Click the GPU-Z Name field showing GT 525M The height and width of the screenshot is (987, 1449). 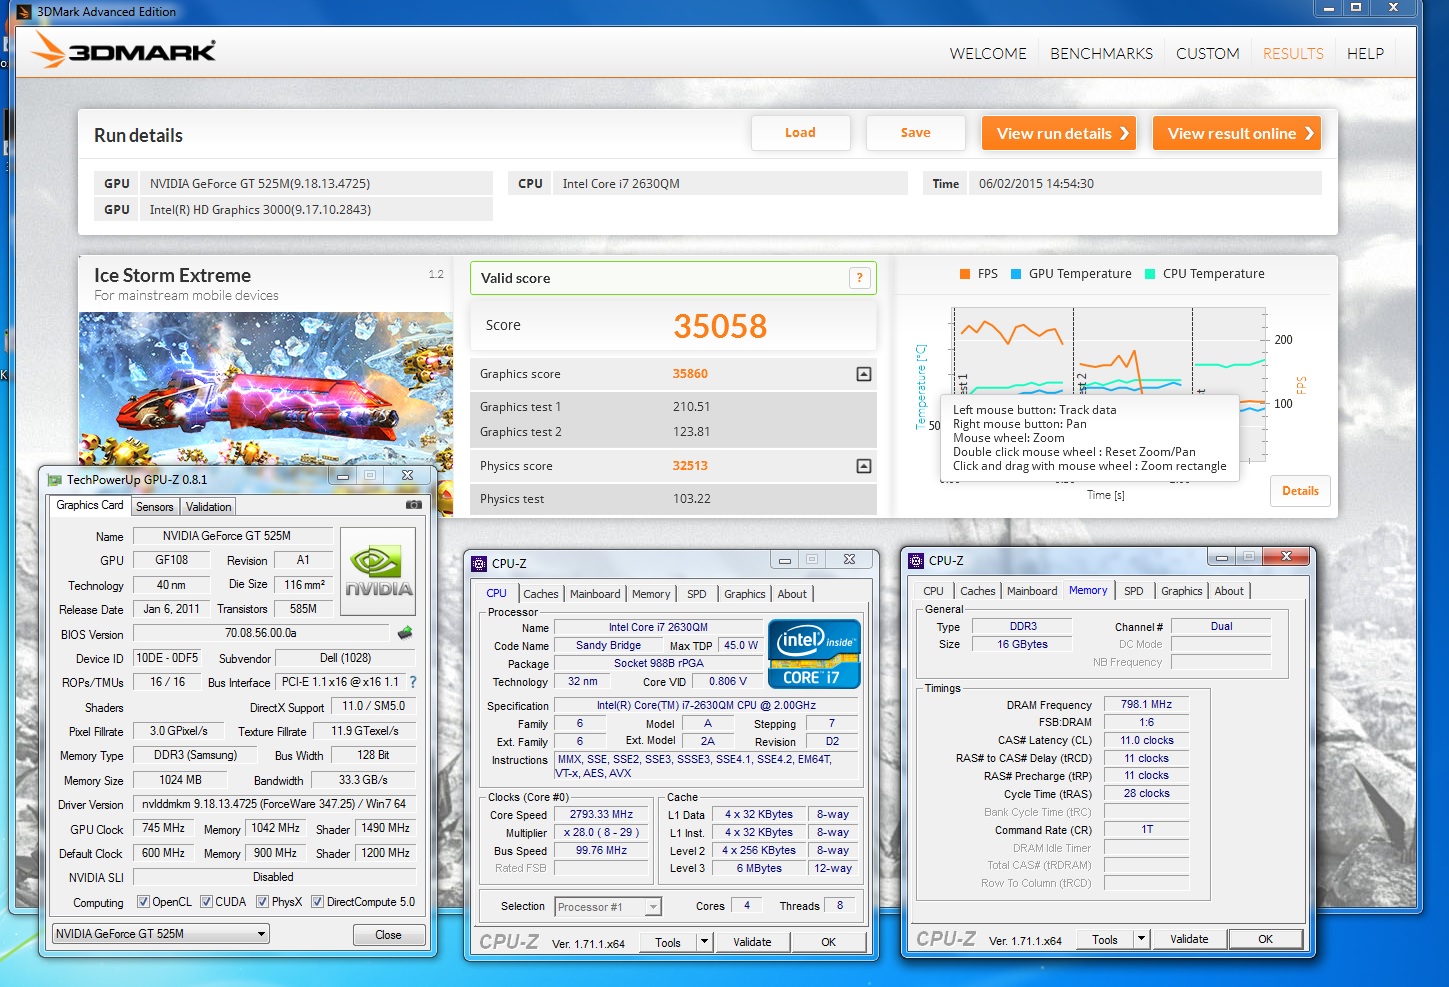pos(233,535)
